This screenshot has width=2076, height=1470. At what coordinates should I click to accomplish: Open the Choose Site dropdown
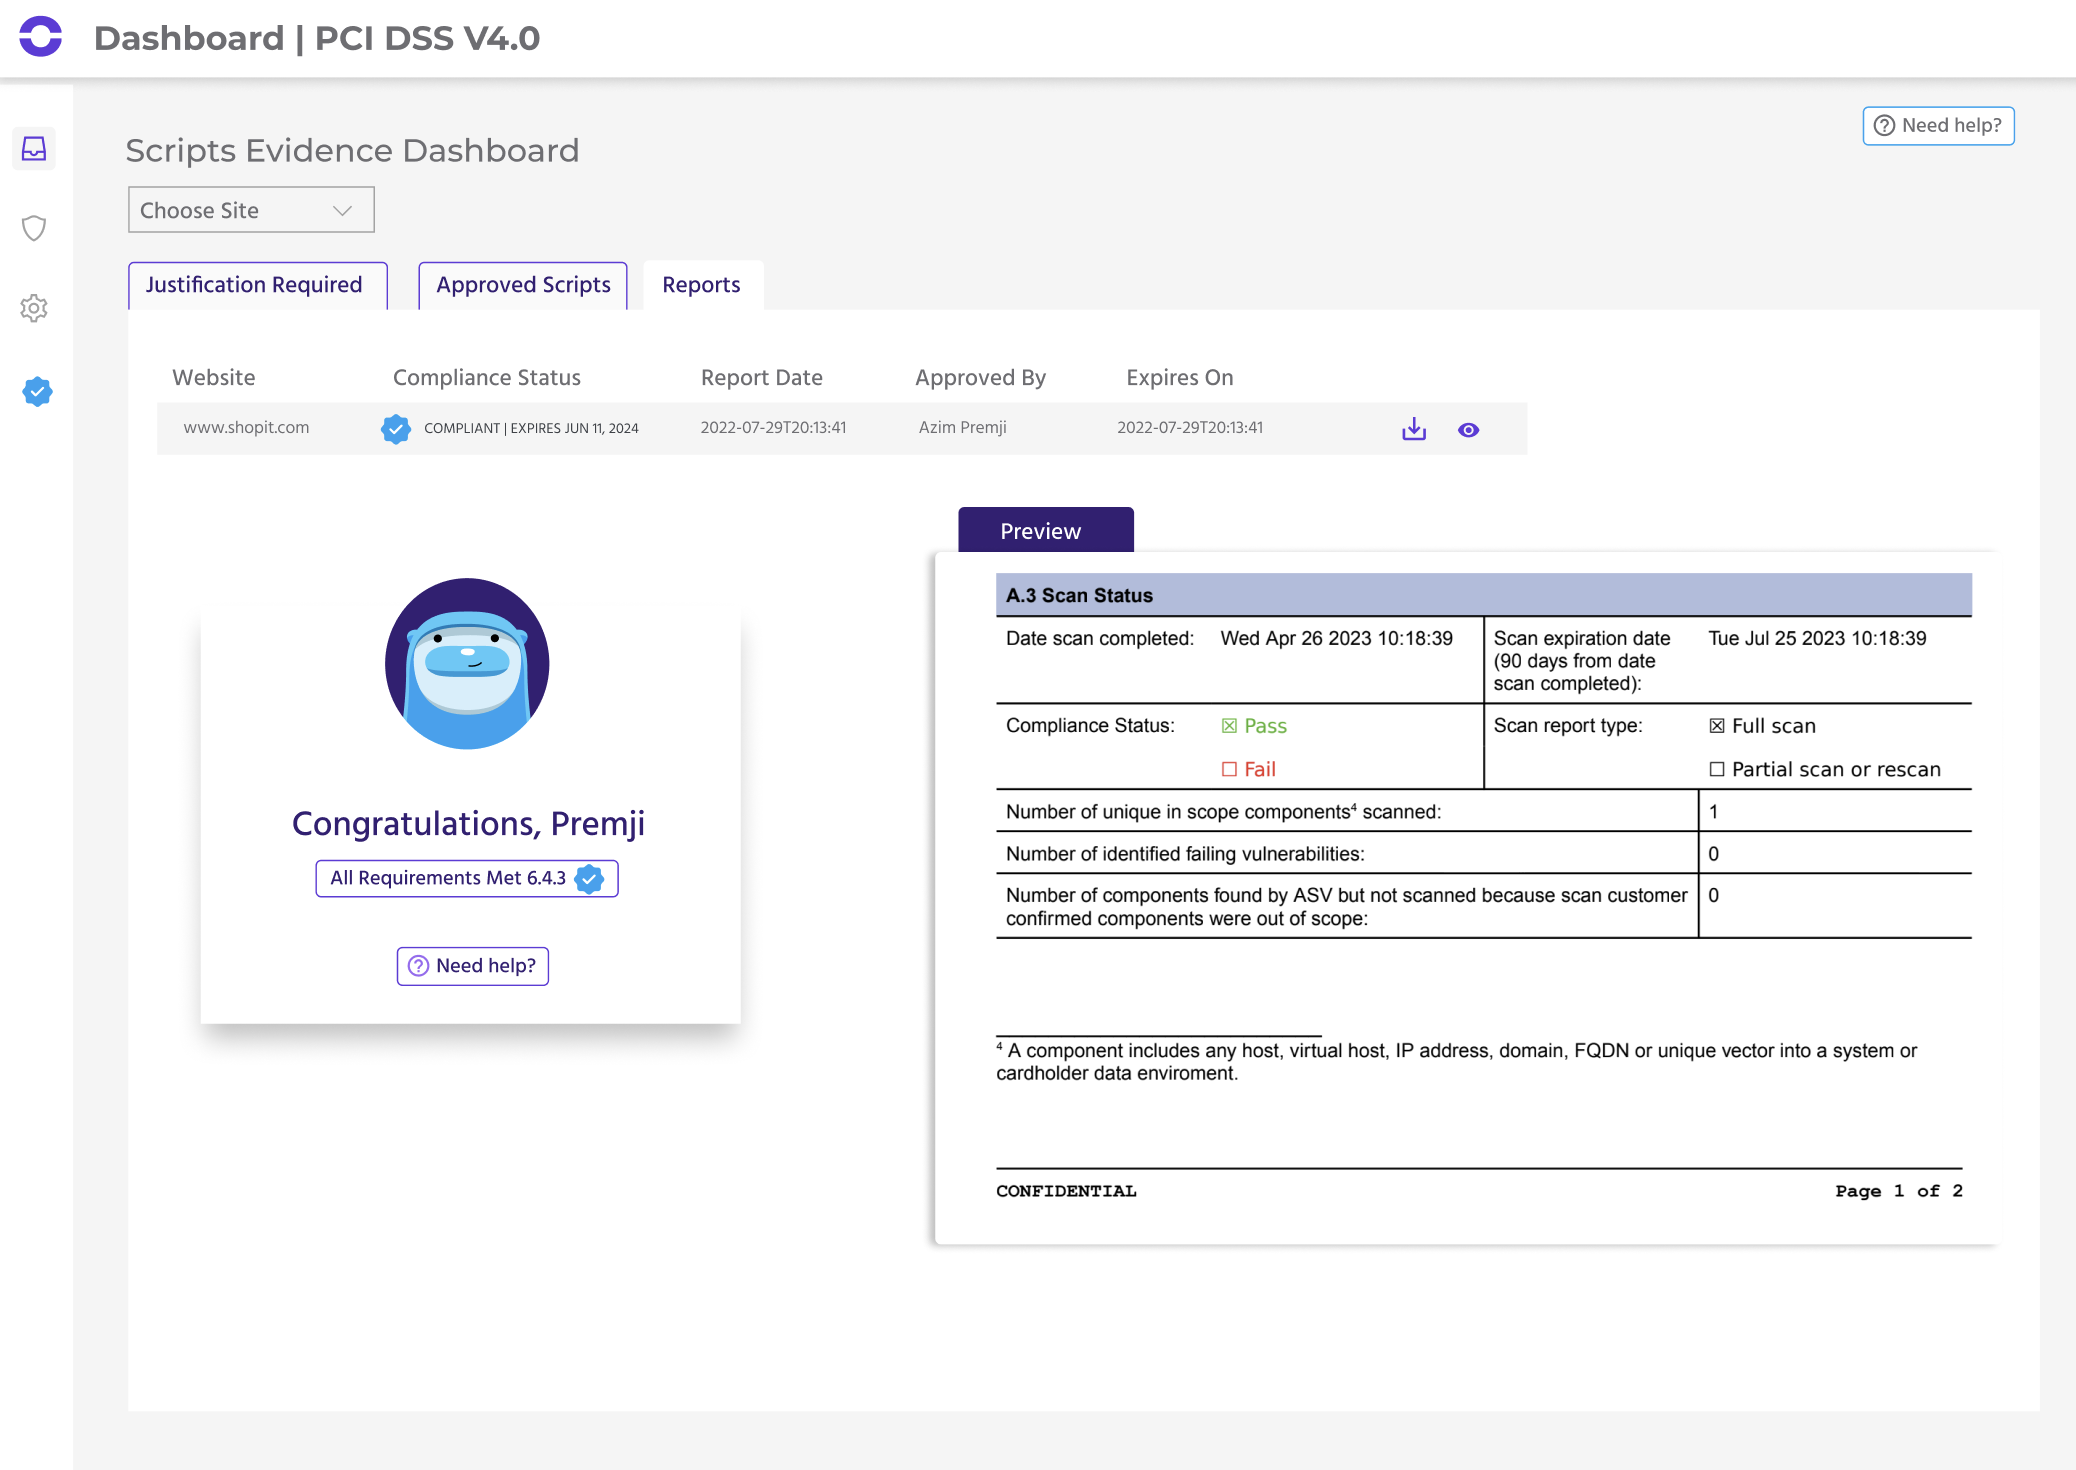point(251,210)
